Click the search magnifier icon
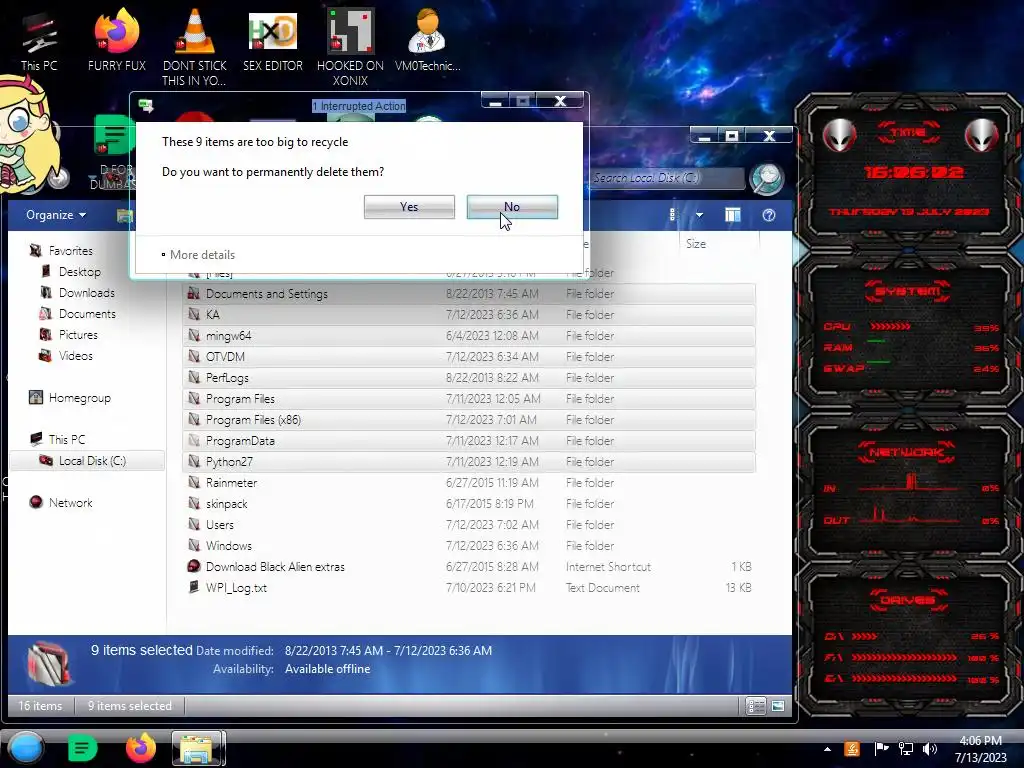This screenshot has height=768, width=1024. click(x=767, y=178)
